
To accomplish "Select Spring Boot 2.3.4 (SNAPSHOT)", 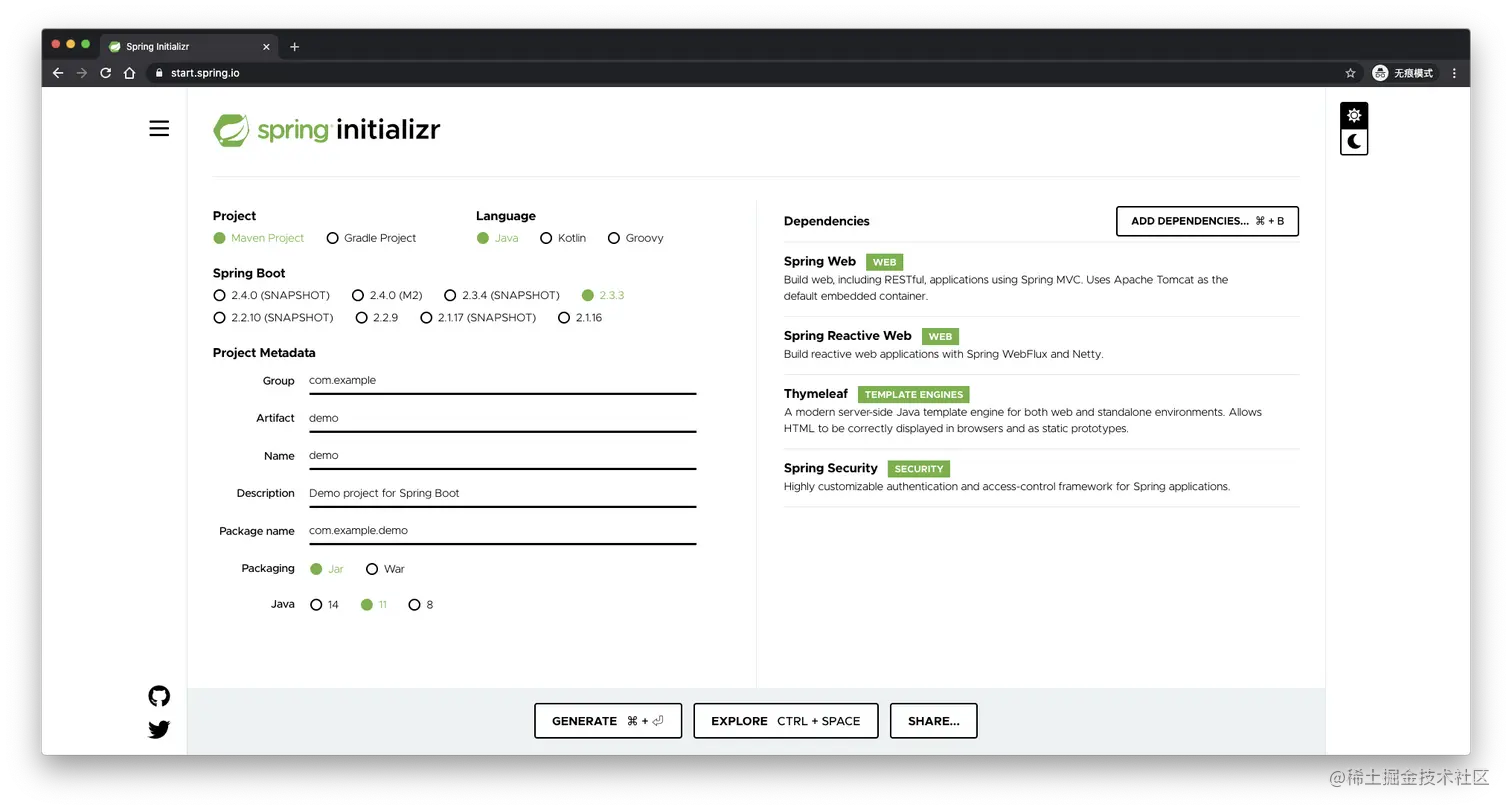I will [502, 295].
